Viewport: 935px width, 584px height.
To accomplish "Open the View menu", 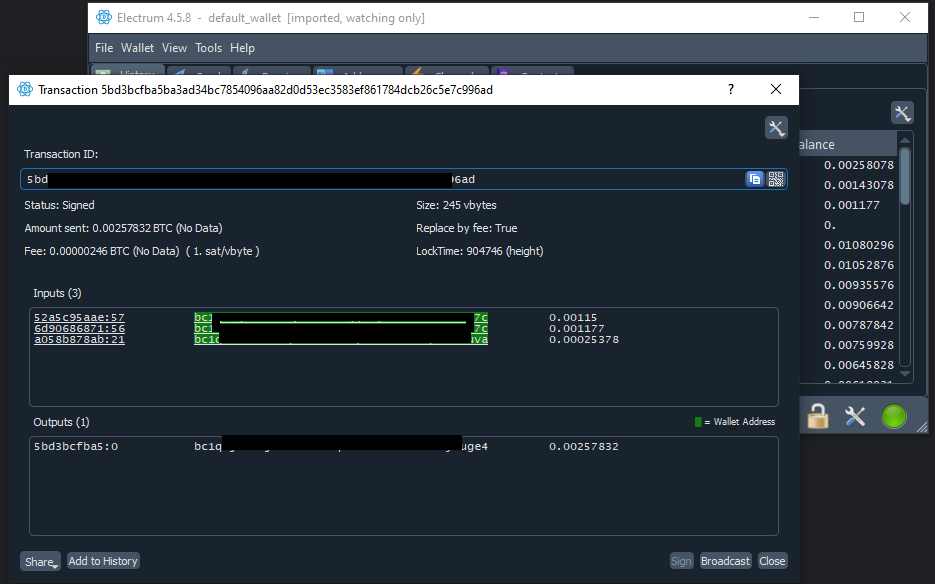I will coord(174,48).
